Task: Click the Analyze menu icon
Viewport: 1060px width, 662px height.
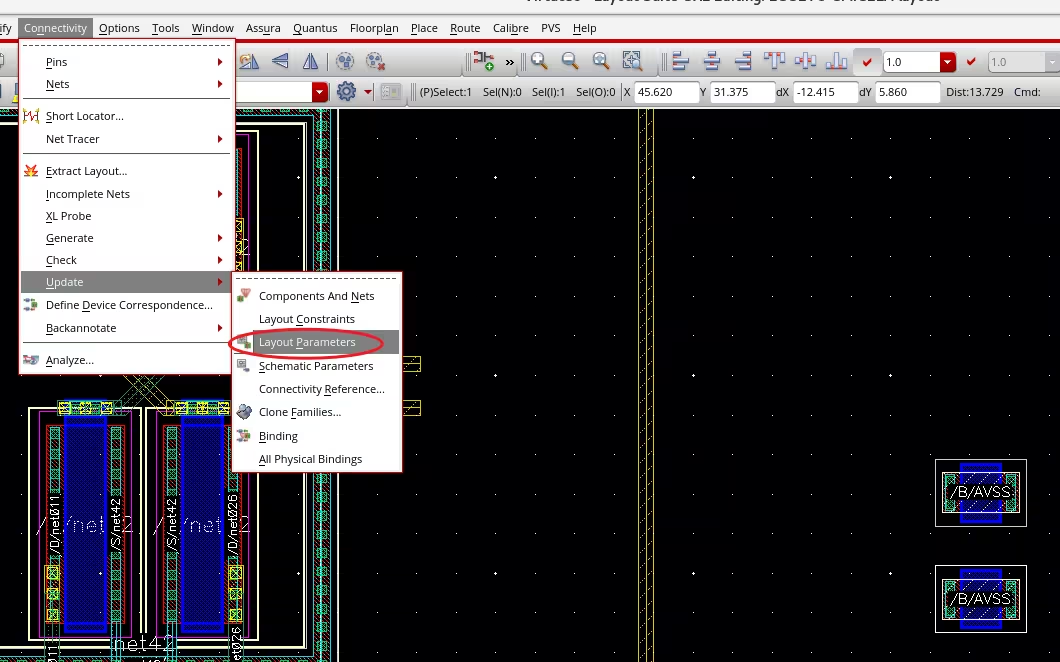Action: point(31,360)
